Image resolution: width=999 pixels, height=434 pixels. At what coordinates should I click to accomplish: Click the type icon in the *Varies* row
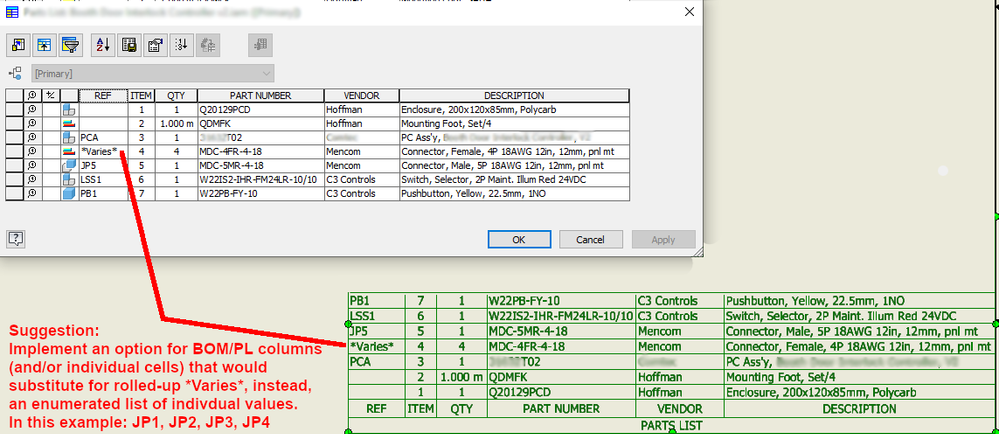pyautogui.click(x=69, y=152)
